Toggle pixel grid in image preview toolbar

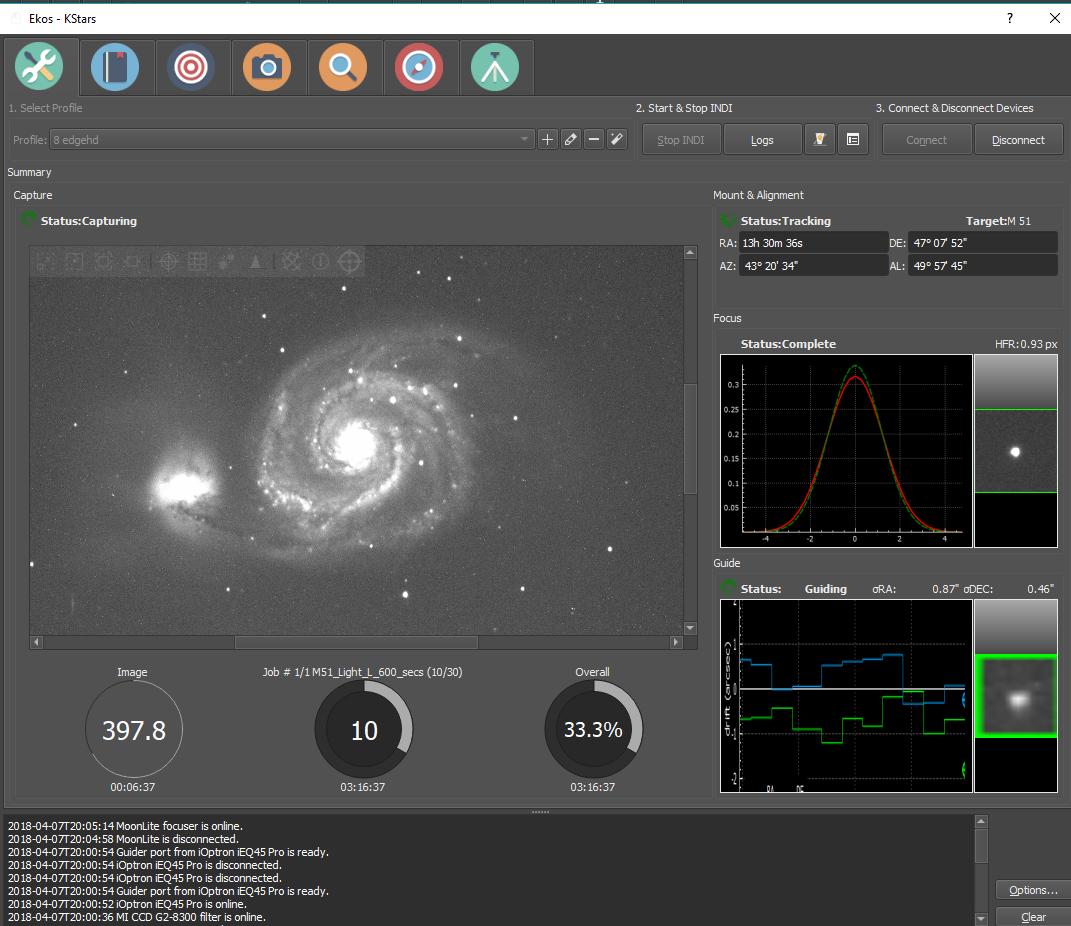pyautogui.click(x=197, y=261)
